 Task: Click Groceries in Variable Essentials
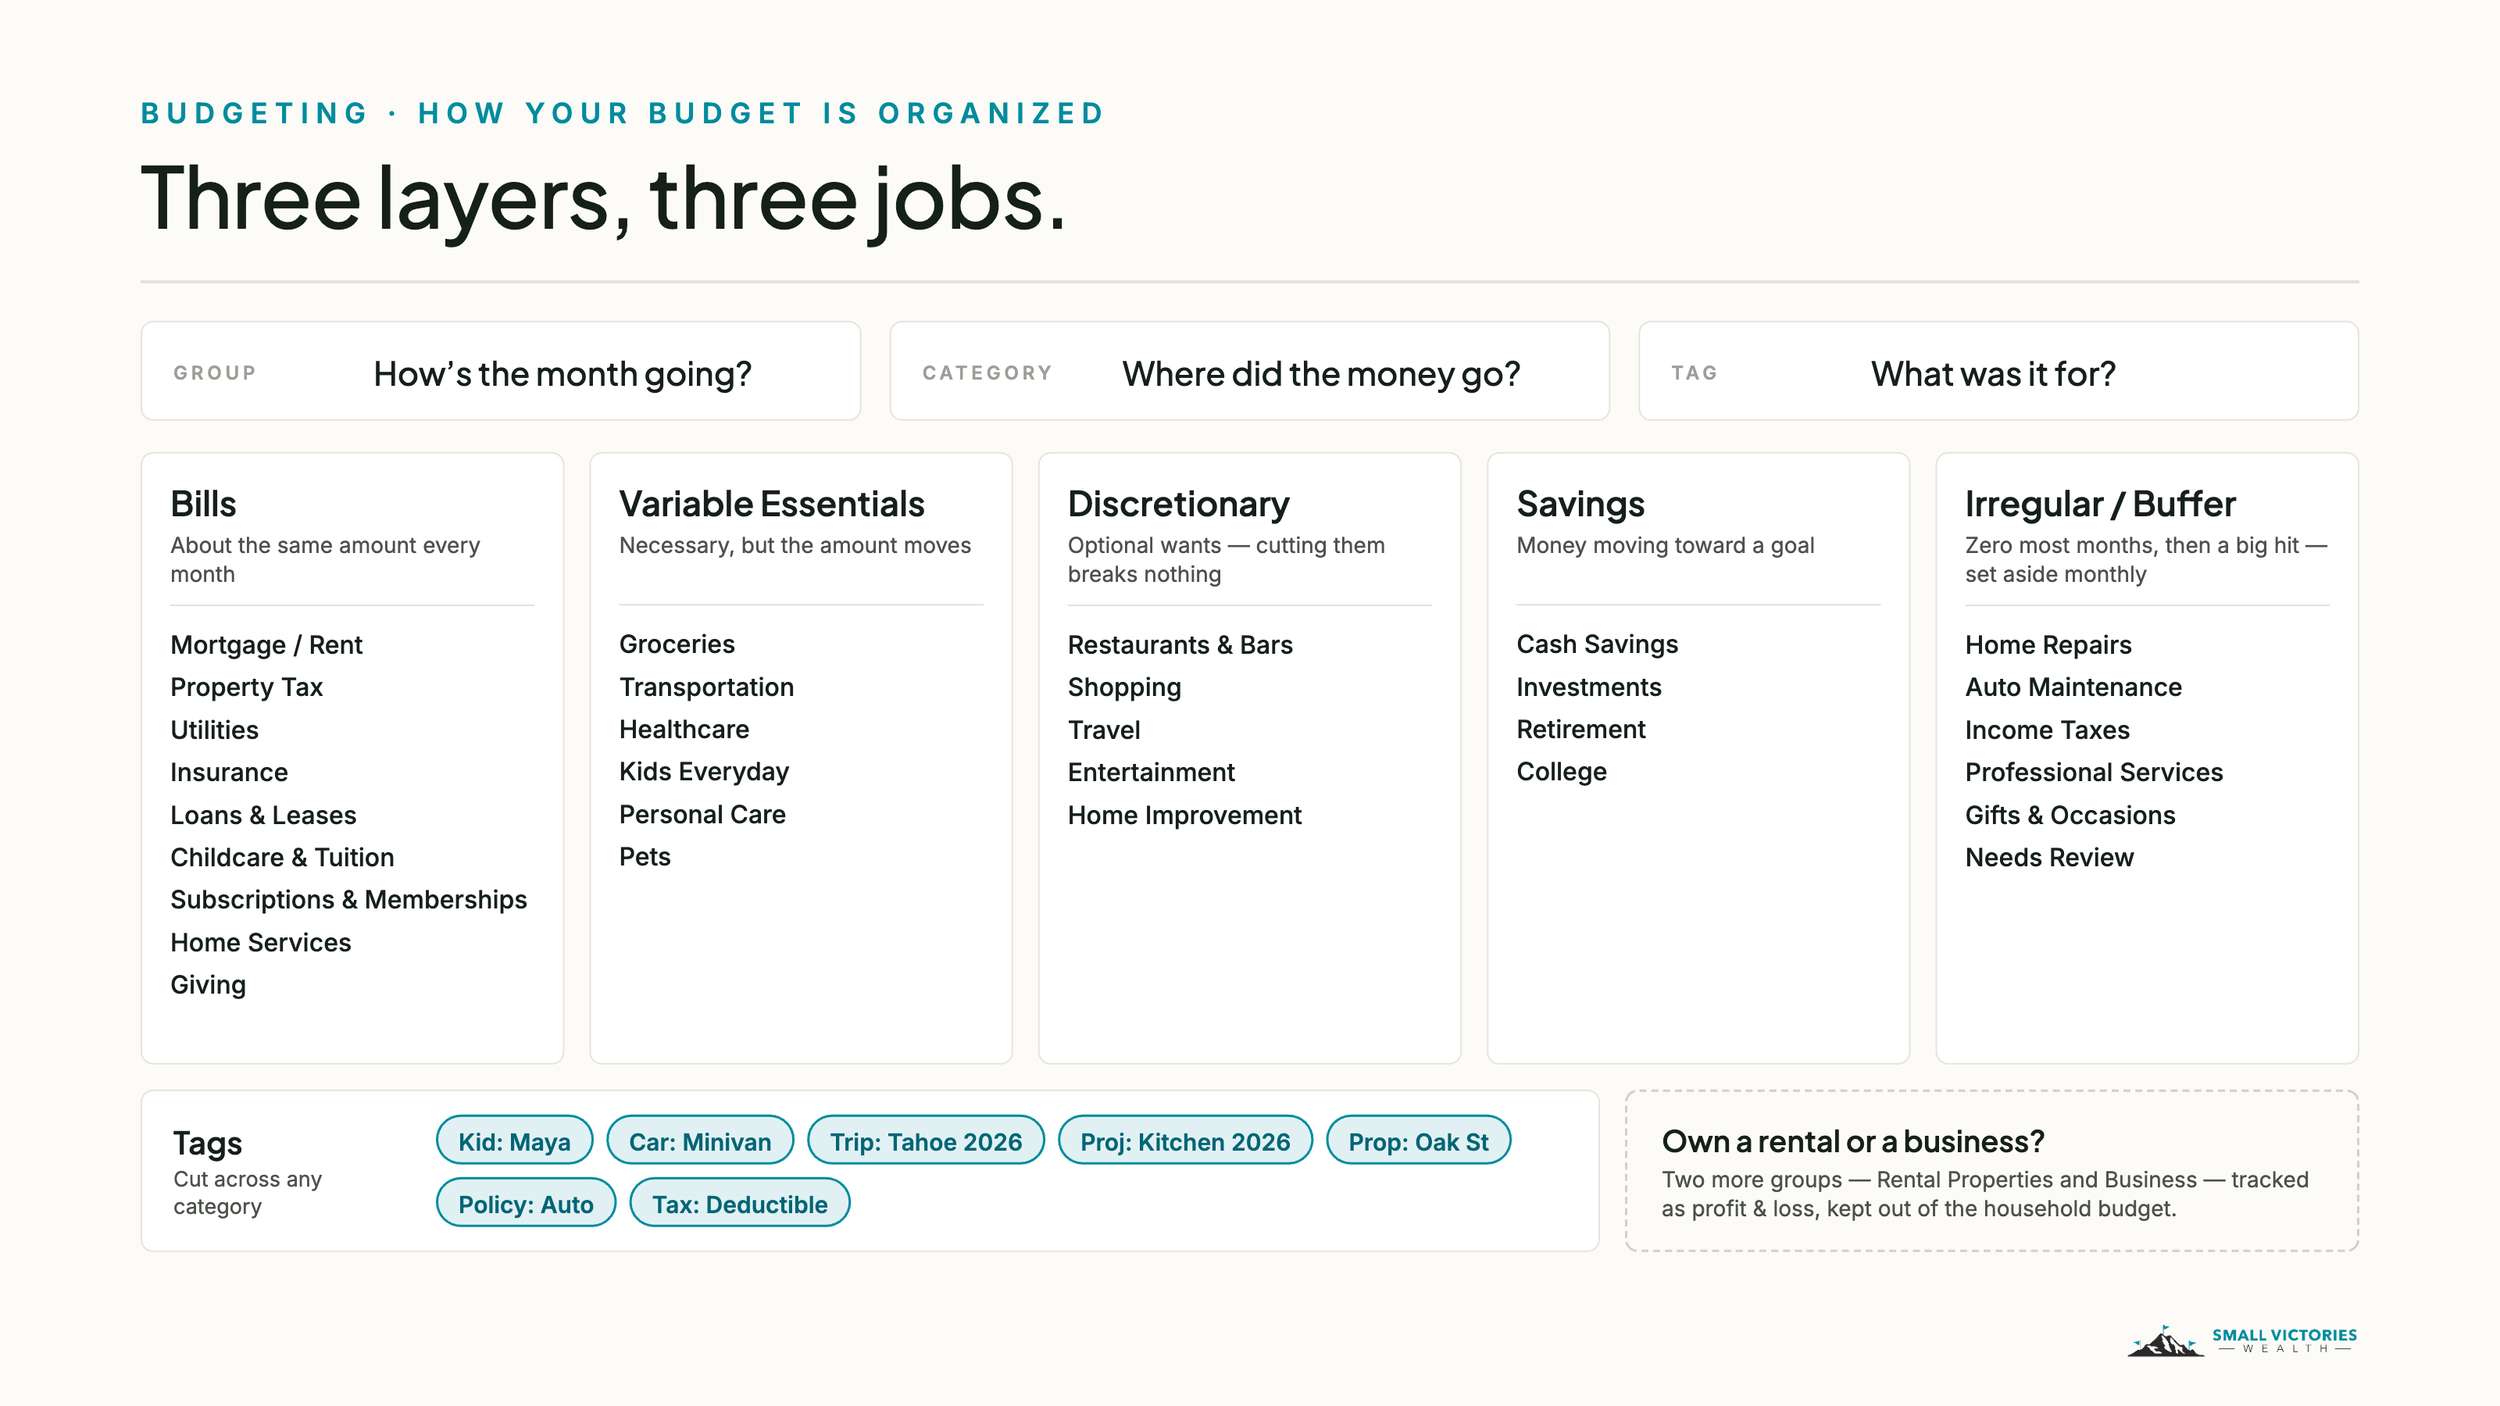tap(677, 645)
